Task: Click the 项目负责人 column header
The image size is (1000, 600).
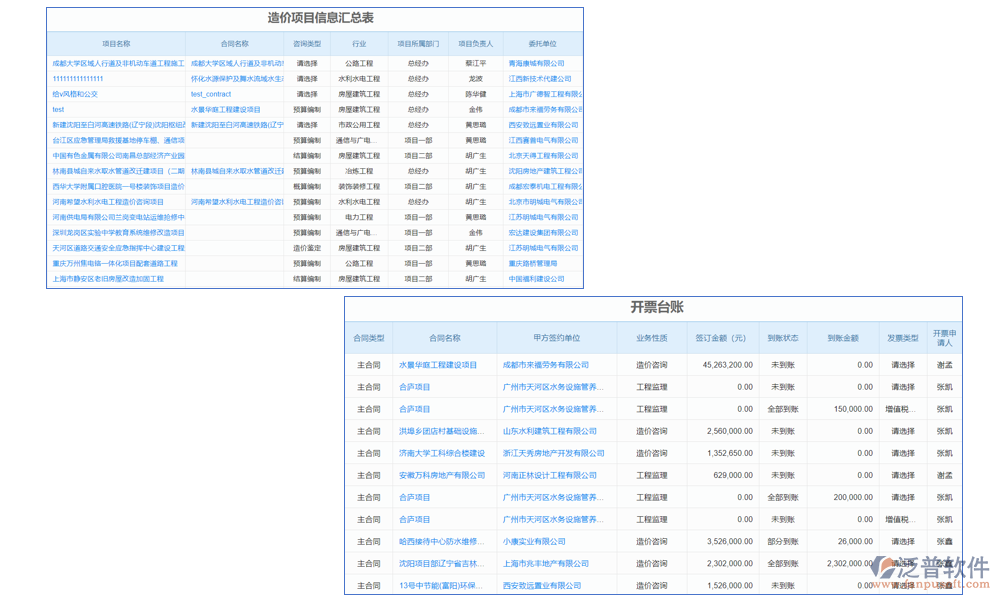Action: (x=475, y=44)
